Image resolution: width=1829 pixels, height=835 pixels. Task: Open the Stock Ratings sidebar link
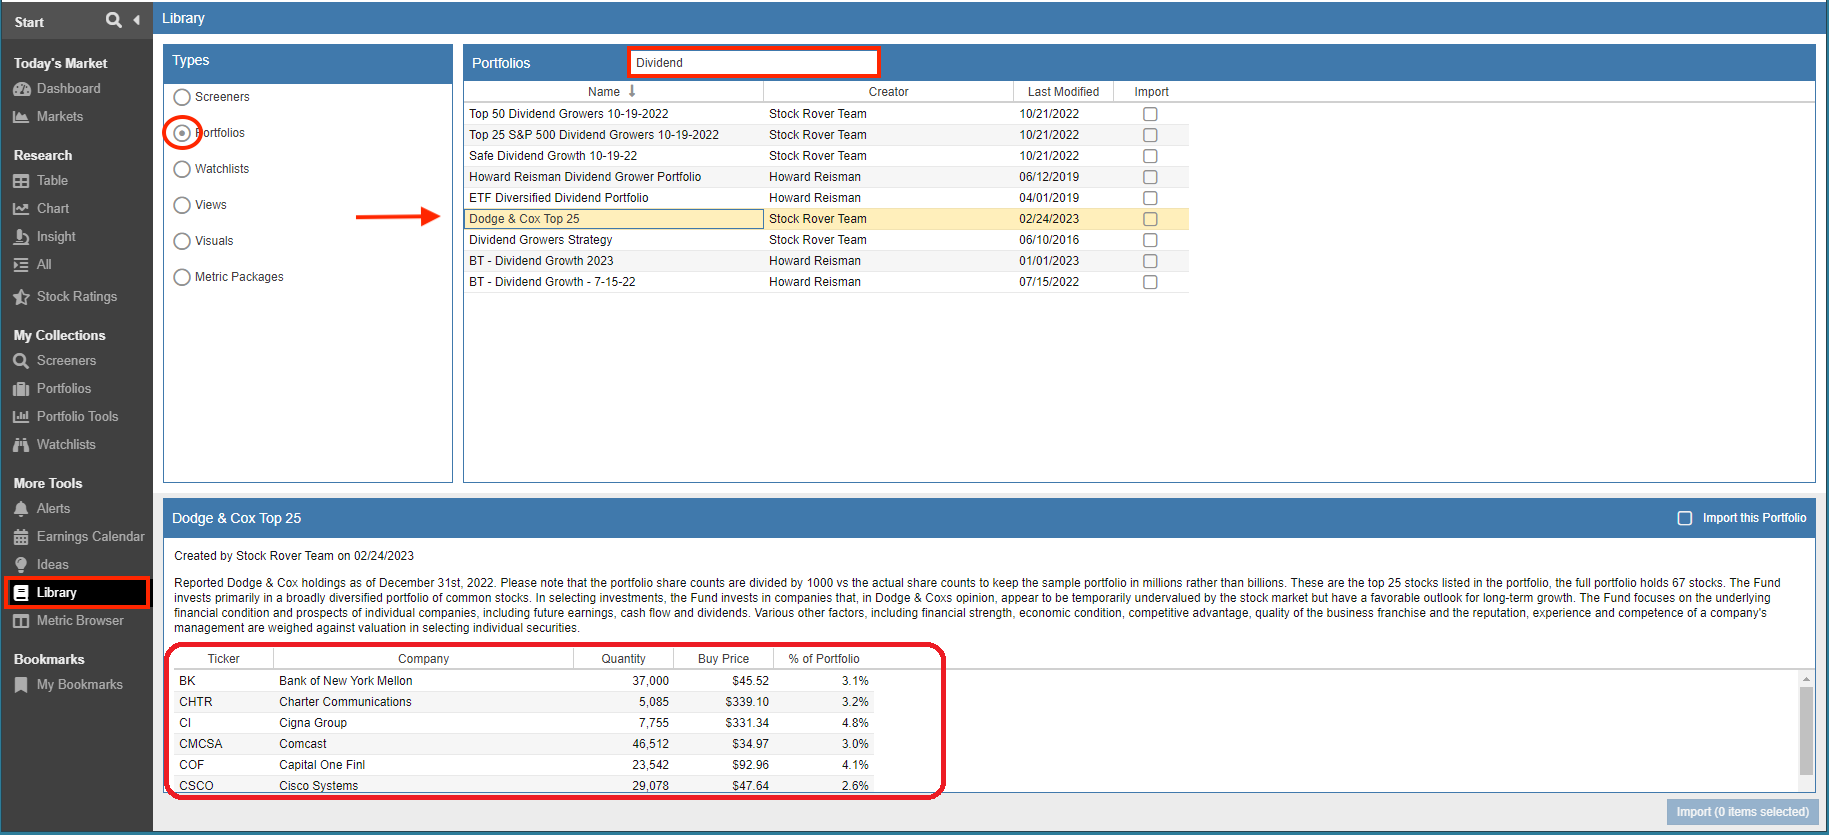pos(77,297)
